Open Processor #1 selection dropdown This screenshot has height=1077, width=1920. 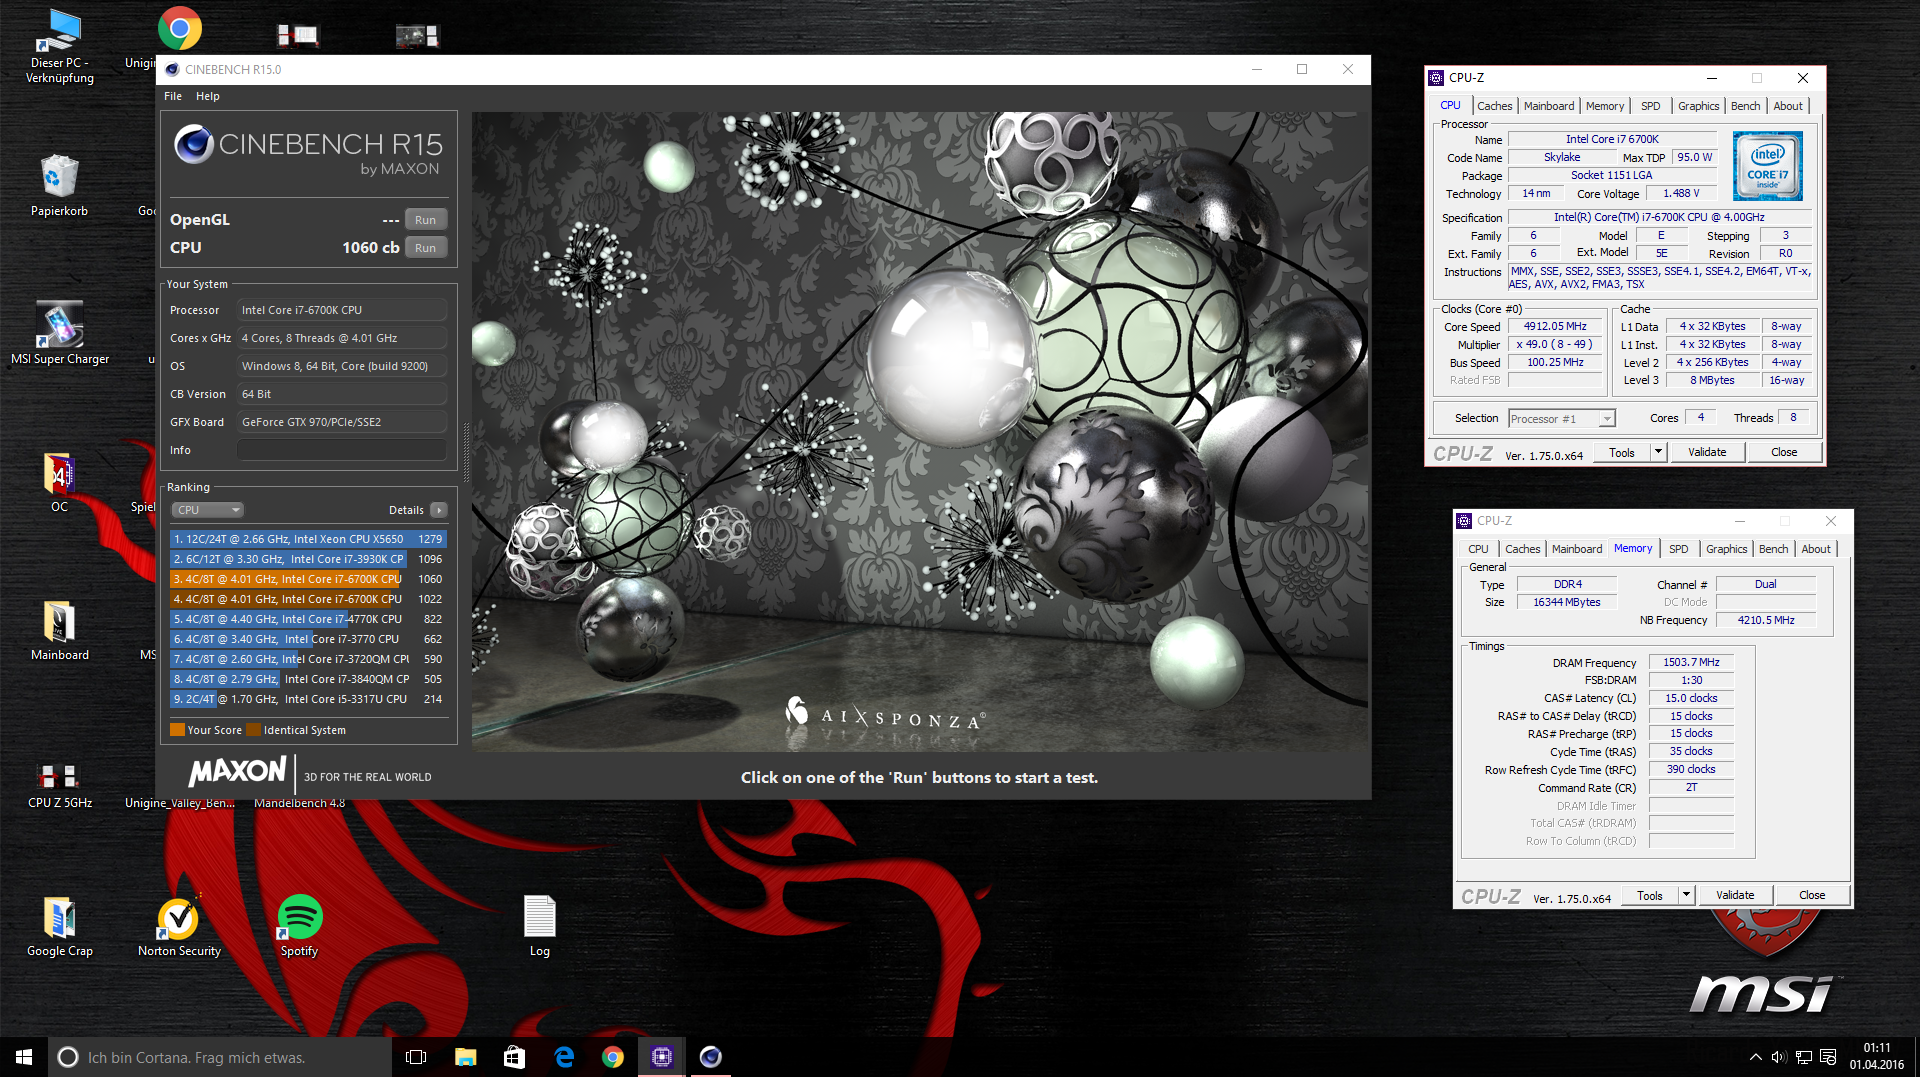tap(1561, 419)
